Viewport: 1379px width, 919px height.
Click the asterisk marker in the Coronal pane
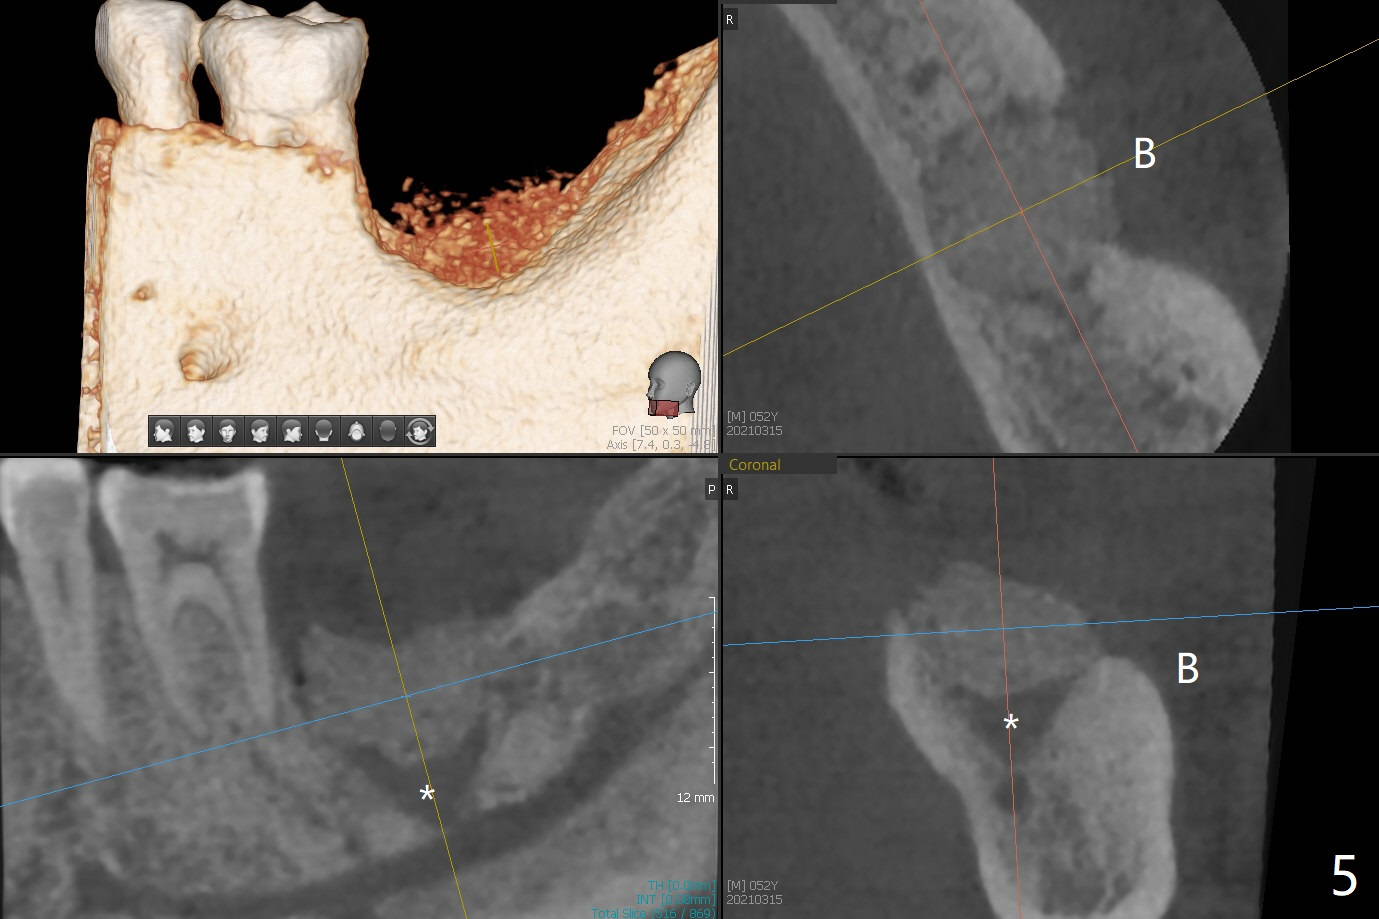pyautogui.click(x=1011, y=723)
